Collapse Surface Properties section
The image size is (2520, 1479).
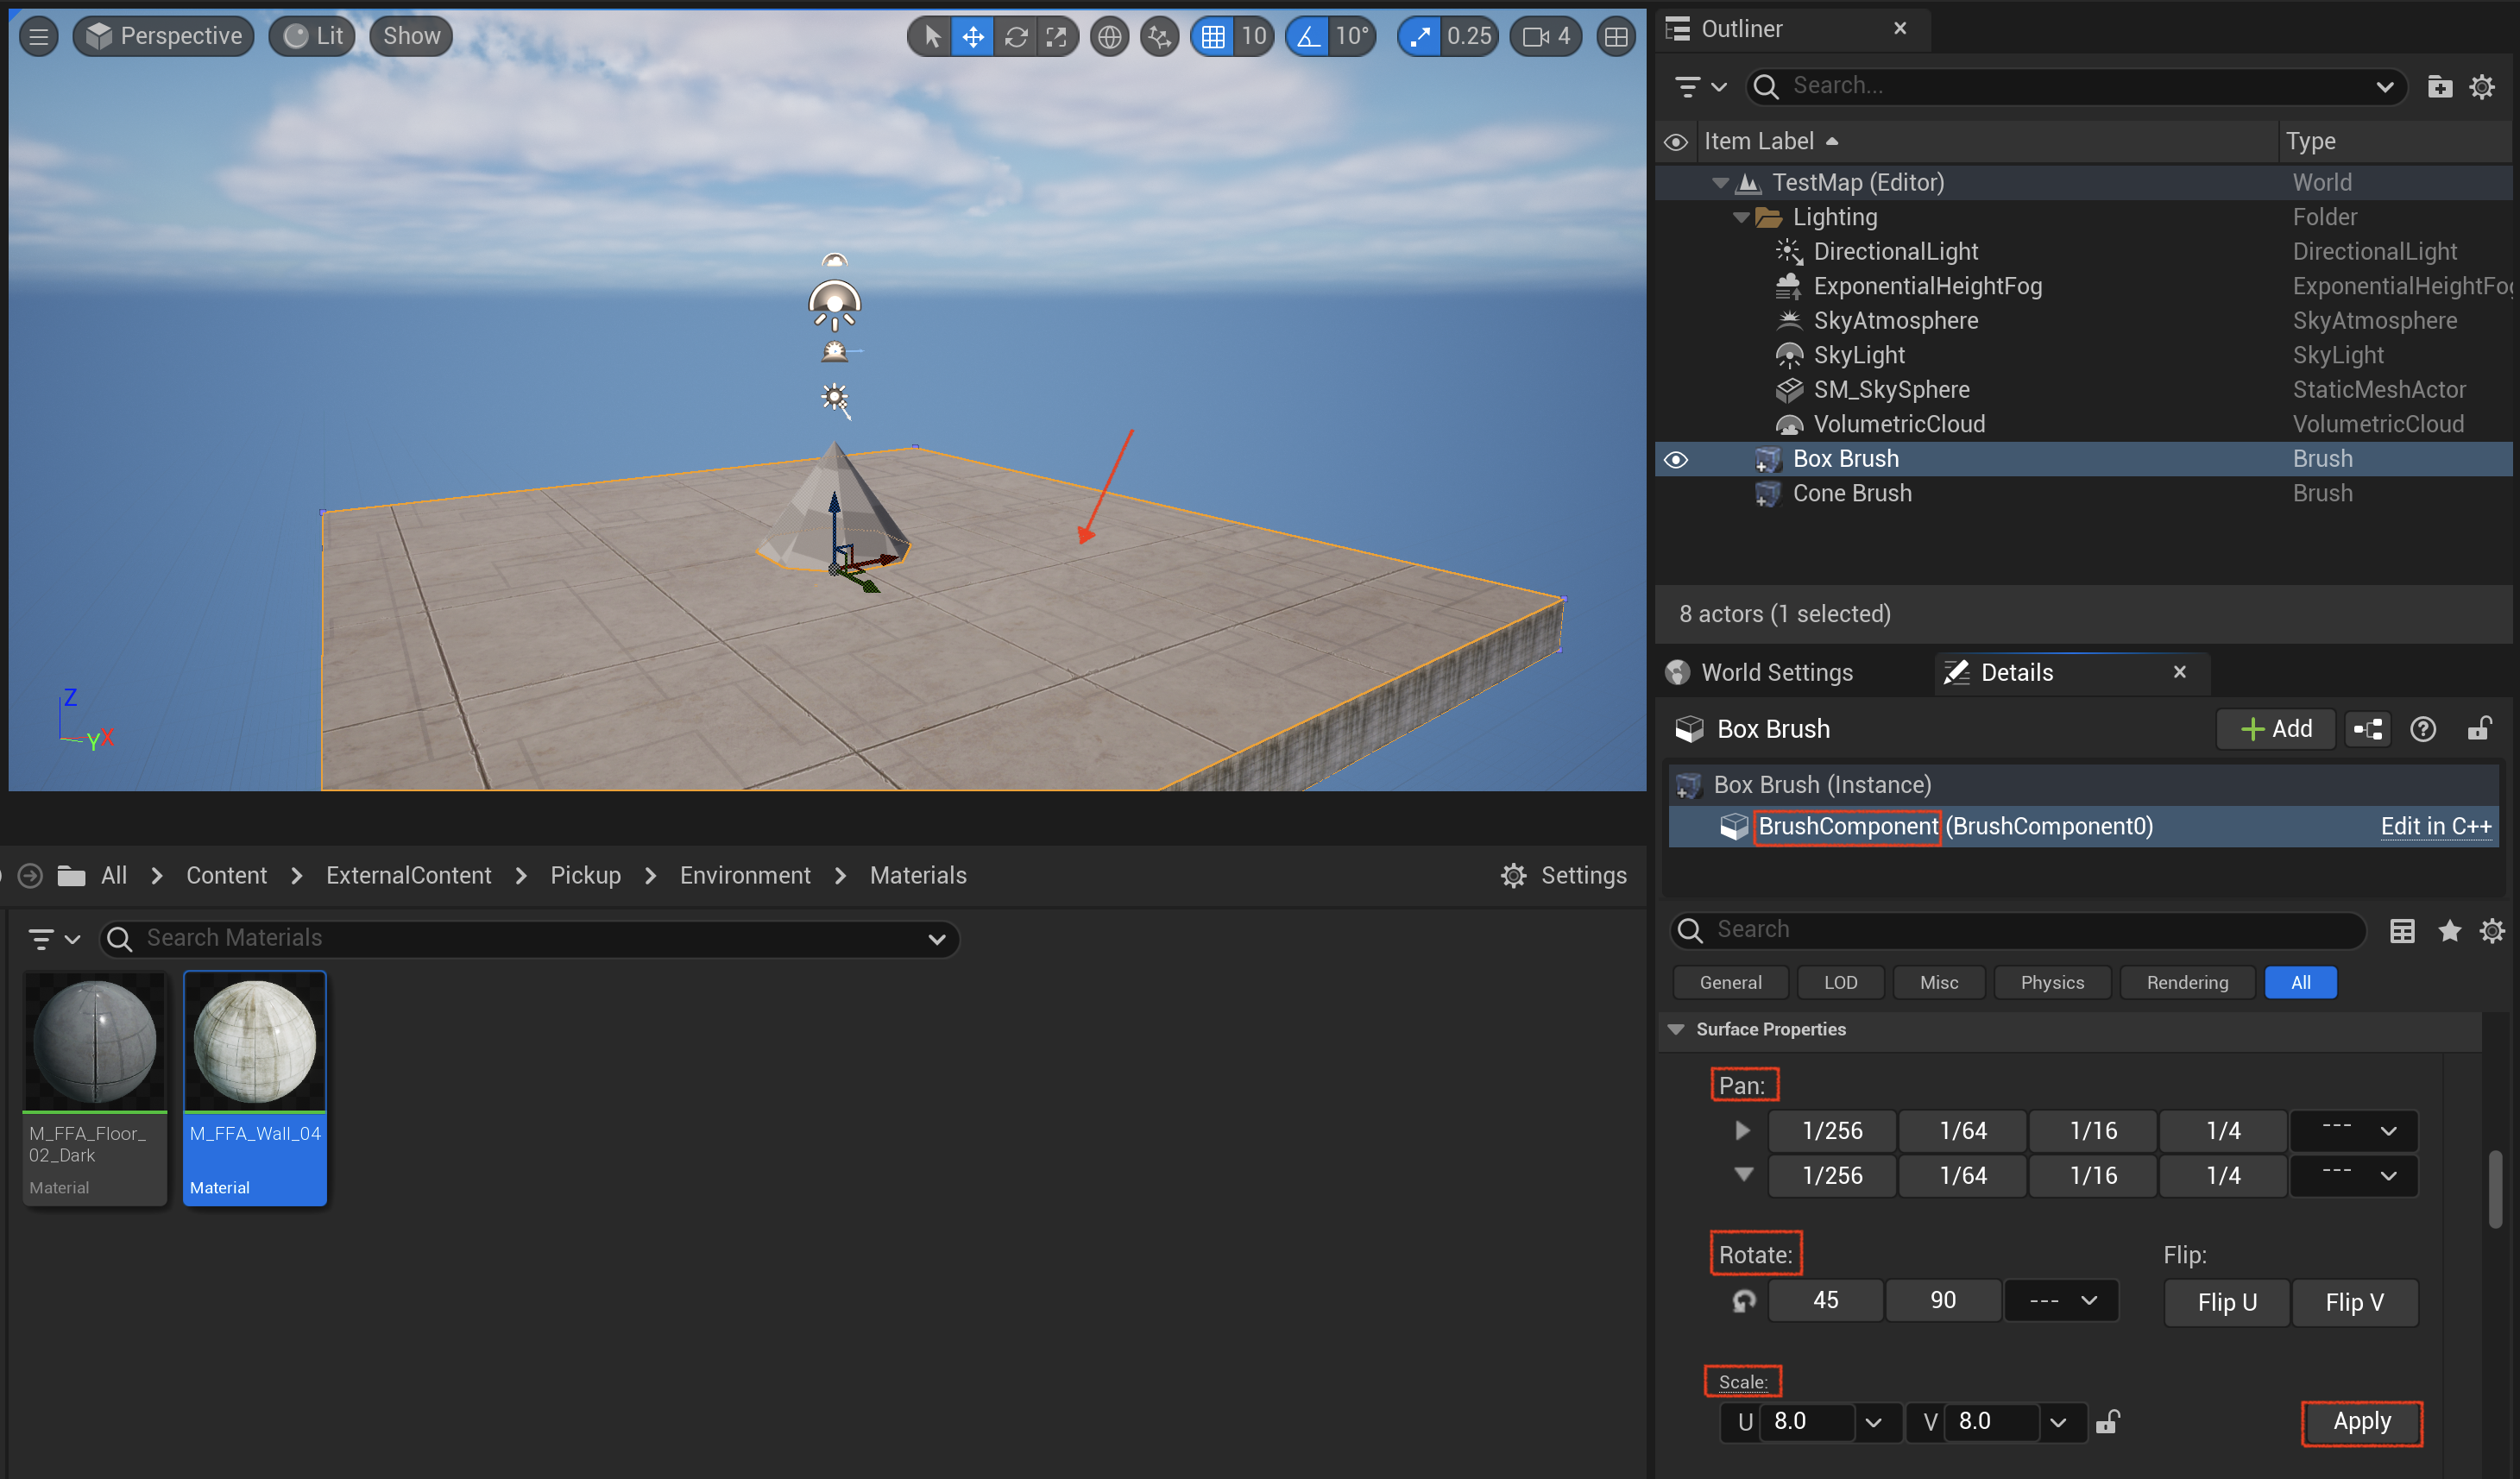(1677, 1030)
